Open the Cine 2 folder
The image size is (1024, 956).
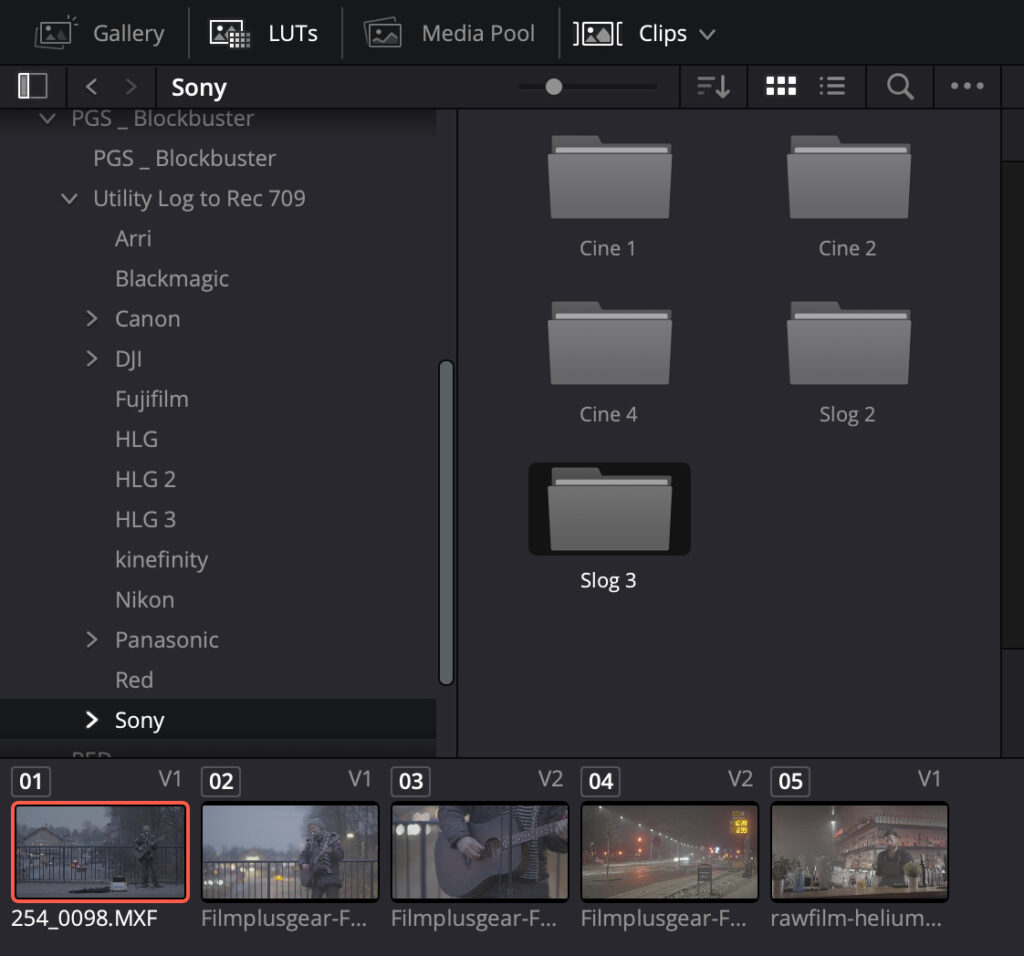pyautogui.click(x=848, y=178)
